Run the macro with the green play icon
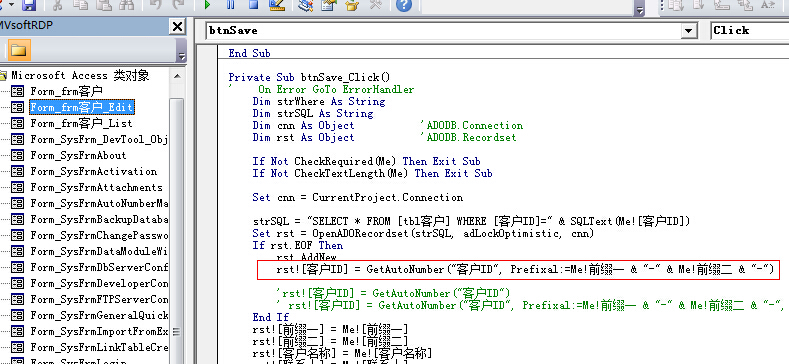The height and width of the screenshot is (364, 789). pos(207,6)
